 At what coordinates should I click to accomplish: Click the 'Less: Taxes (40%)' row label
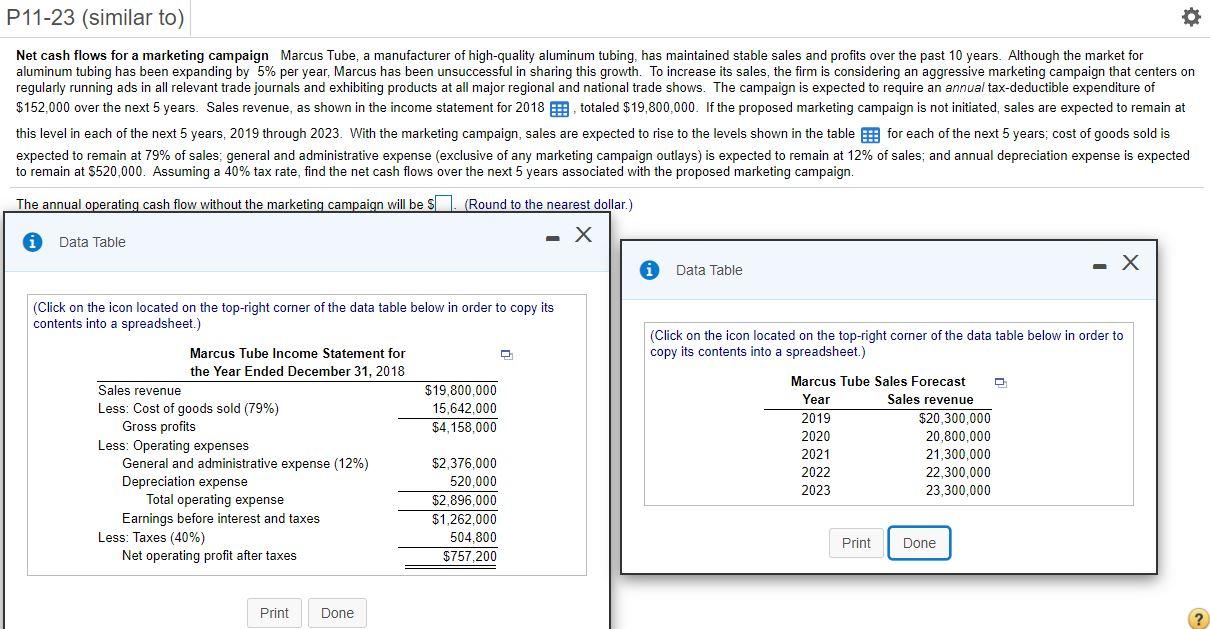[x=151, y=538]
